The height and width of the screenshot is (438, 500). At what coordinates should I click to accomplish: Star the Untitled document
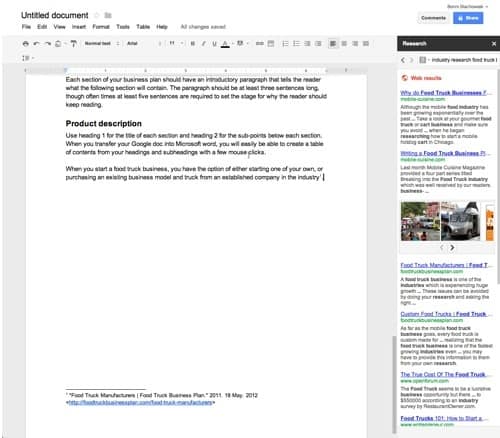click(x=97, y=15)
